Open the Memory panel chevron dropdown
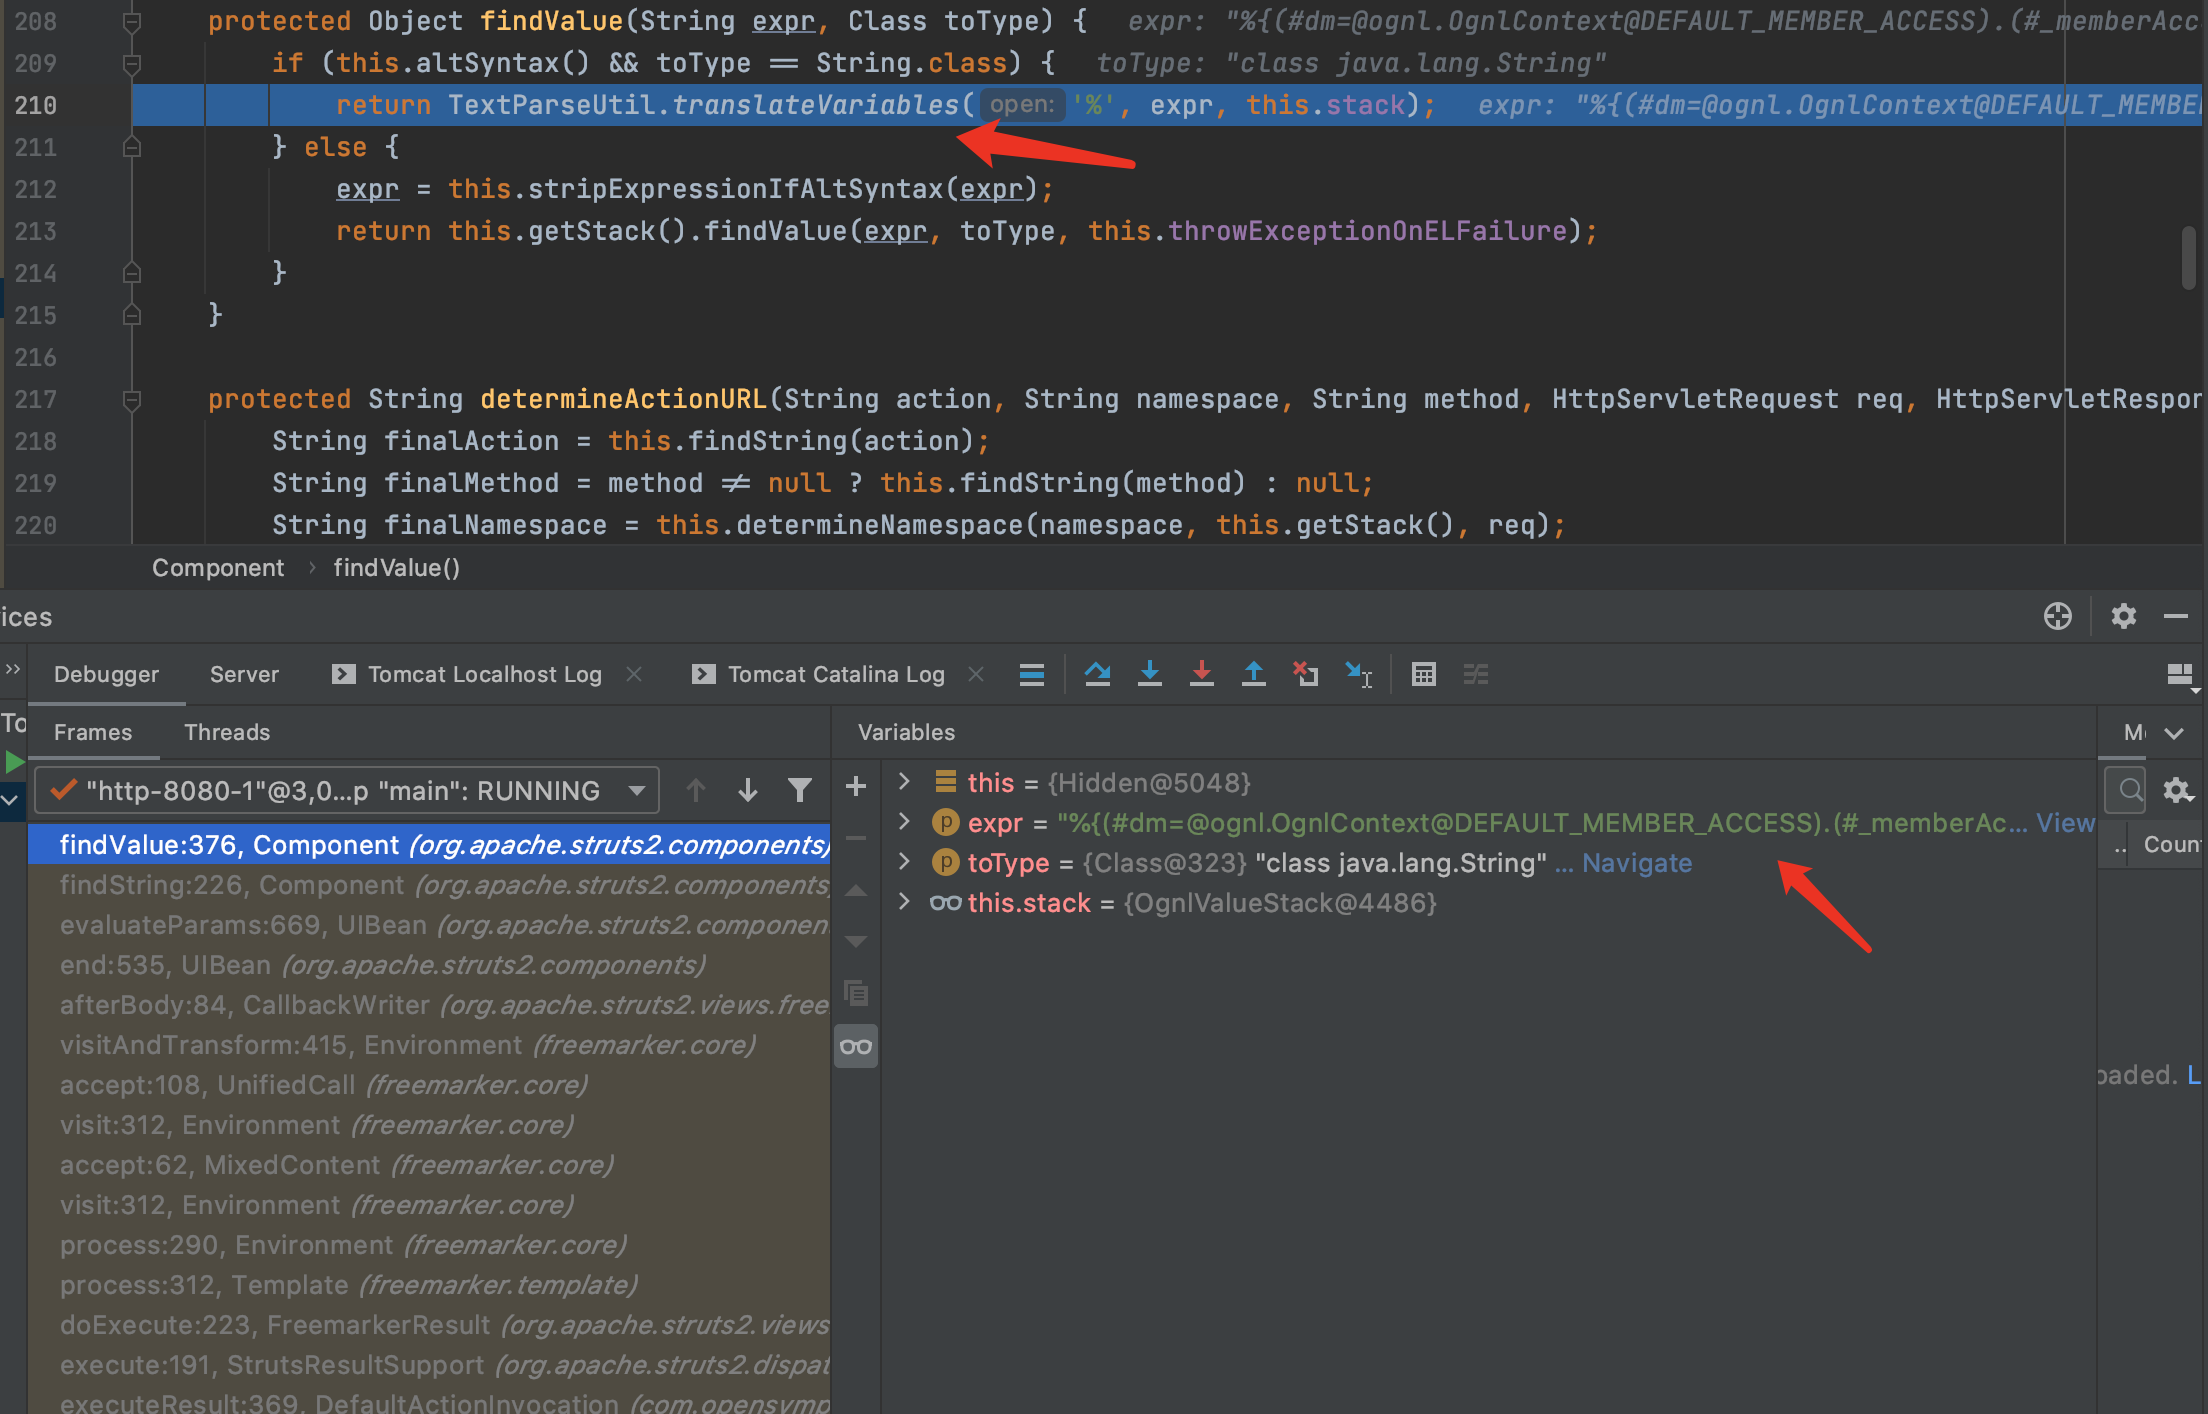 pyautogui.click(x=2174, y=732)
